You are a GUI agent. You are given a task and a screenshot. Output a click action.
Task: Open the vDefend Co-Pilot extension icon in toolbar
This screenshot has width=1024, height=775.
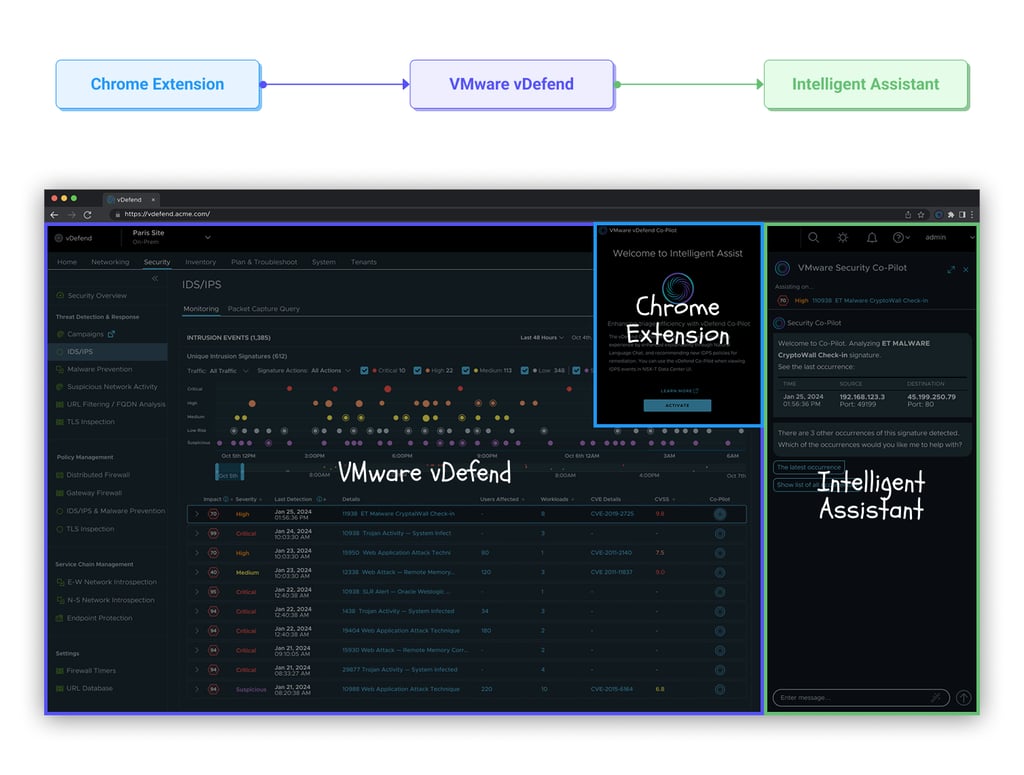click(x=939, y=214)
